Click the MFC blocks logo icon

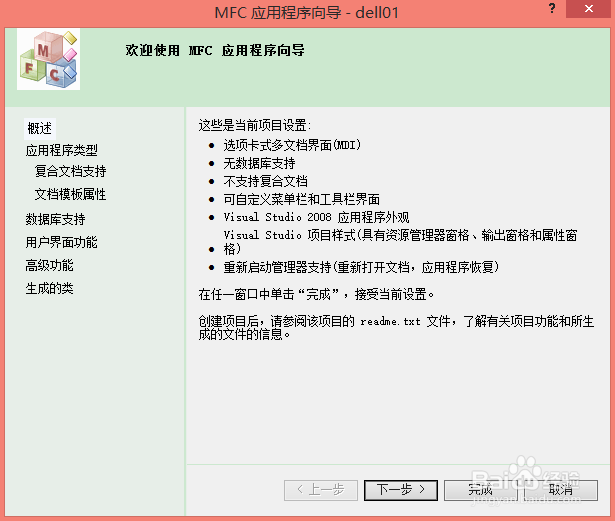(x=49, y=59)
